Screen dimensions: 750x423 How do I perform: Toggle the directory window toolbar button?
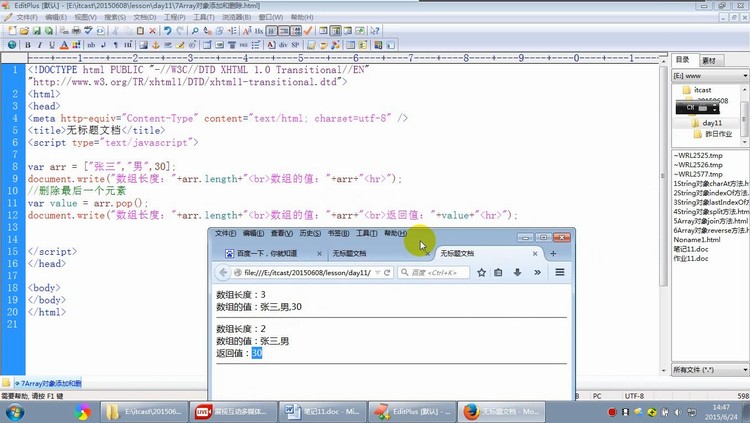coord(336,31)
